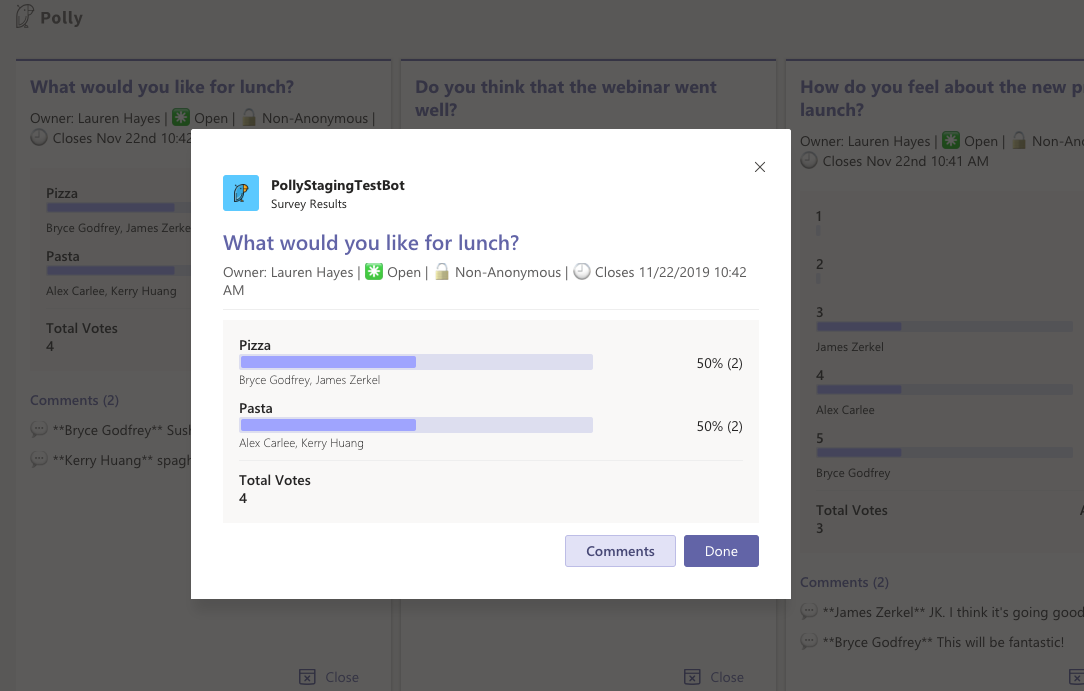Click the Close link on the lunch card
This screenshot has height=691, width=1084.
(x=342, y=677)
